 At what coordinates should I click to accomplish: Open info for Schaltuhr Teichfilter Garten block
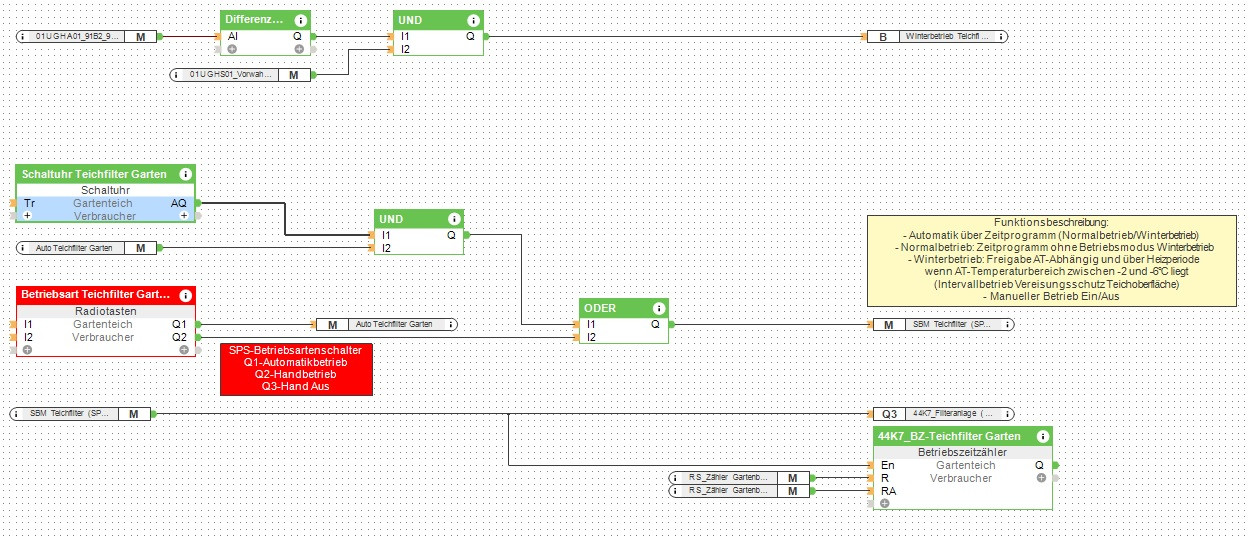(x=185, y=174)
